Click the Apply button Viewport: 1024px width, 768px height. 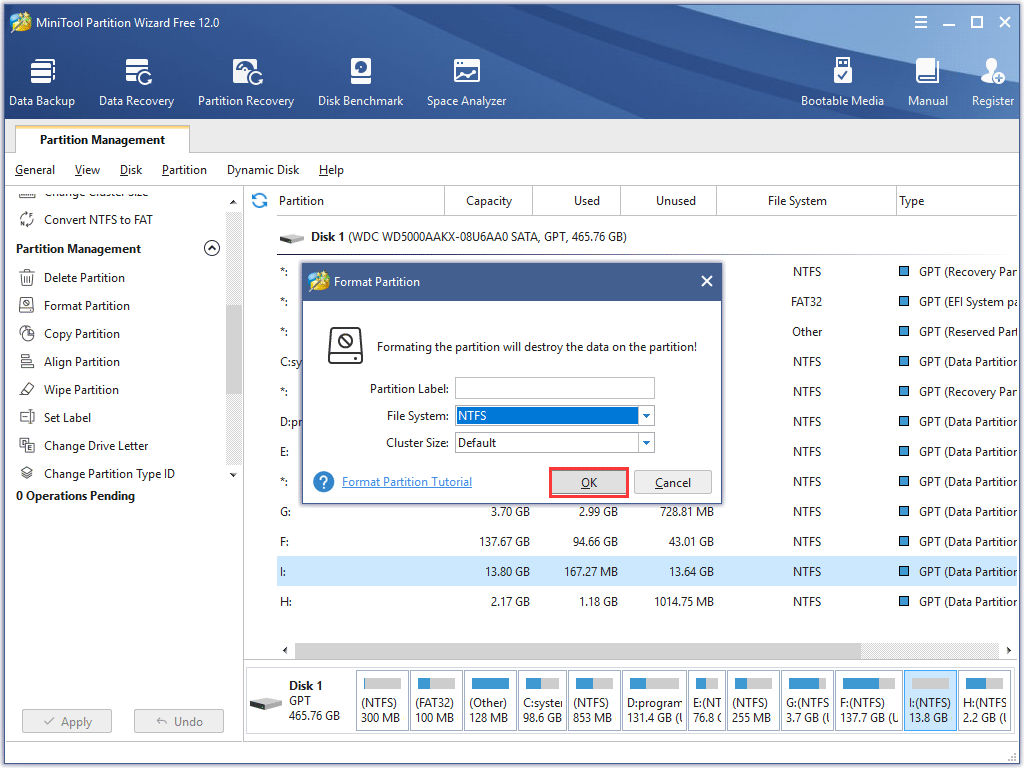pos(67,722)
